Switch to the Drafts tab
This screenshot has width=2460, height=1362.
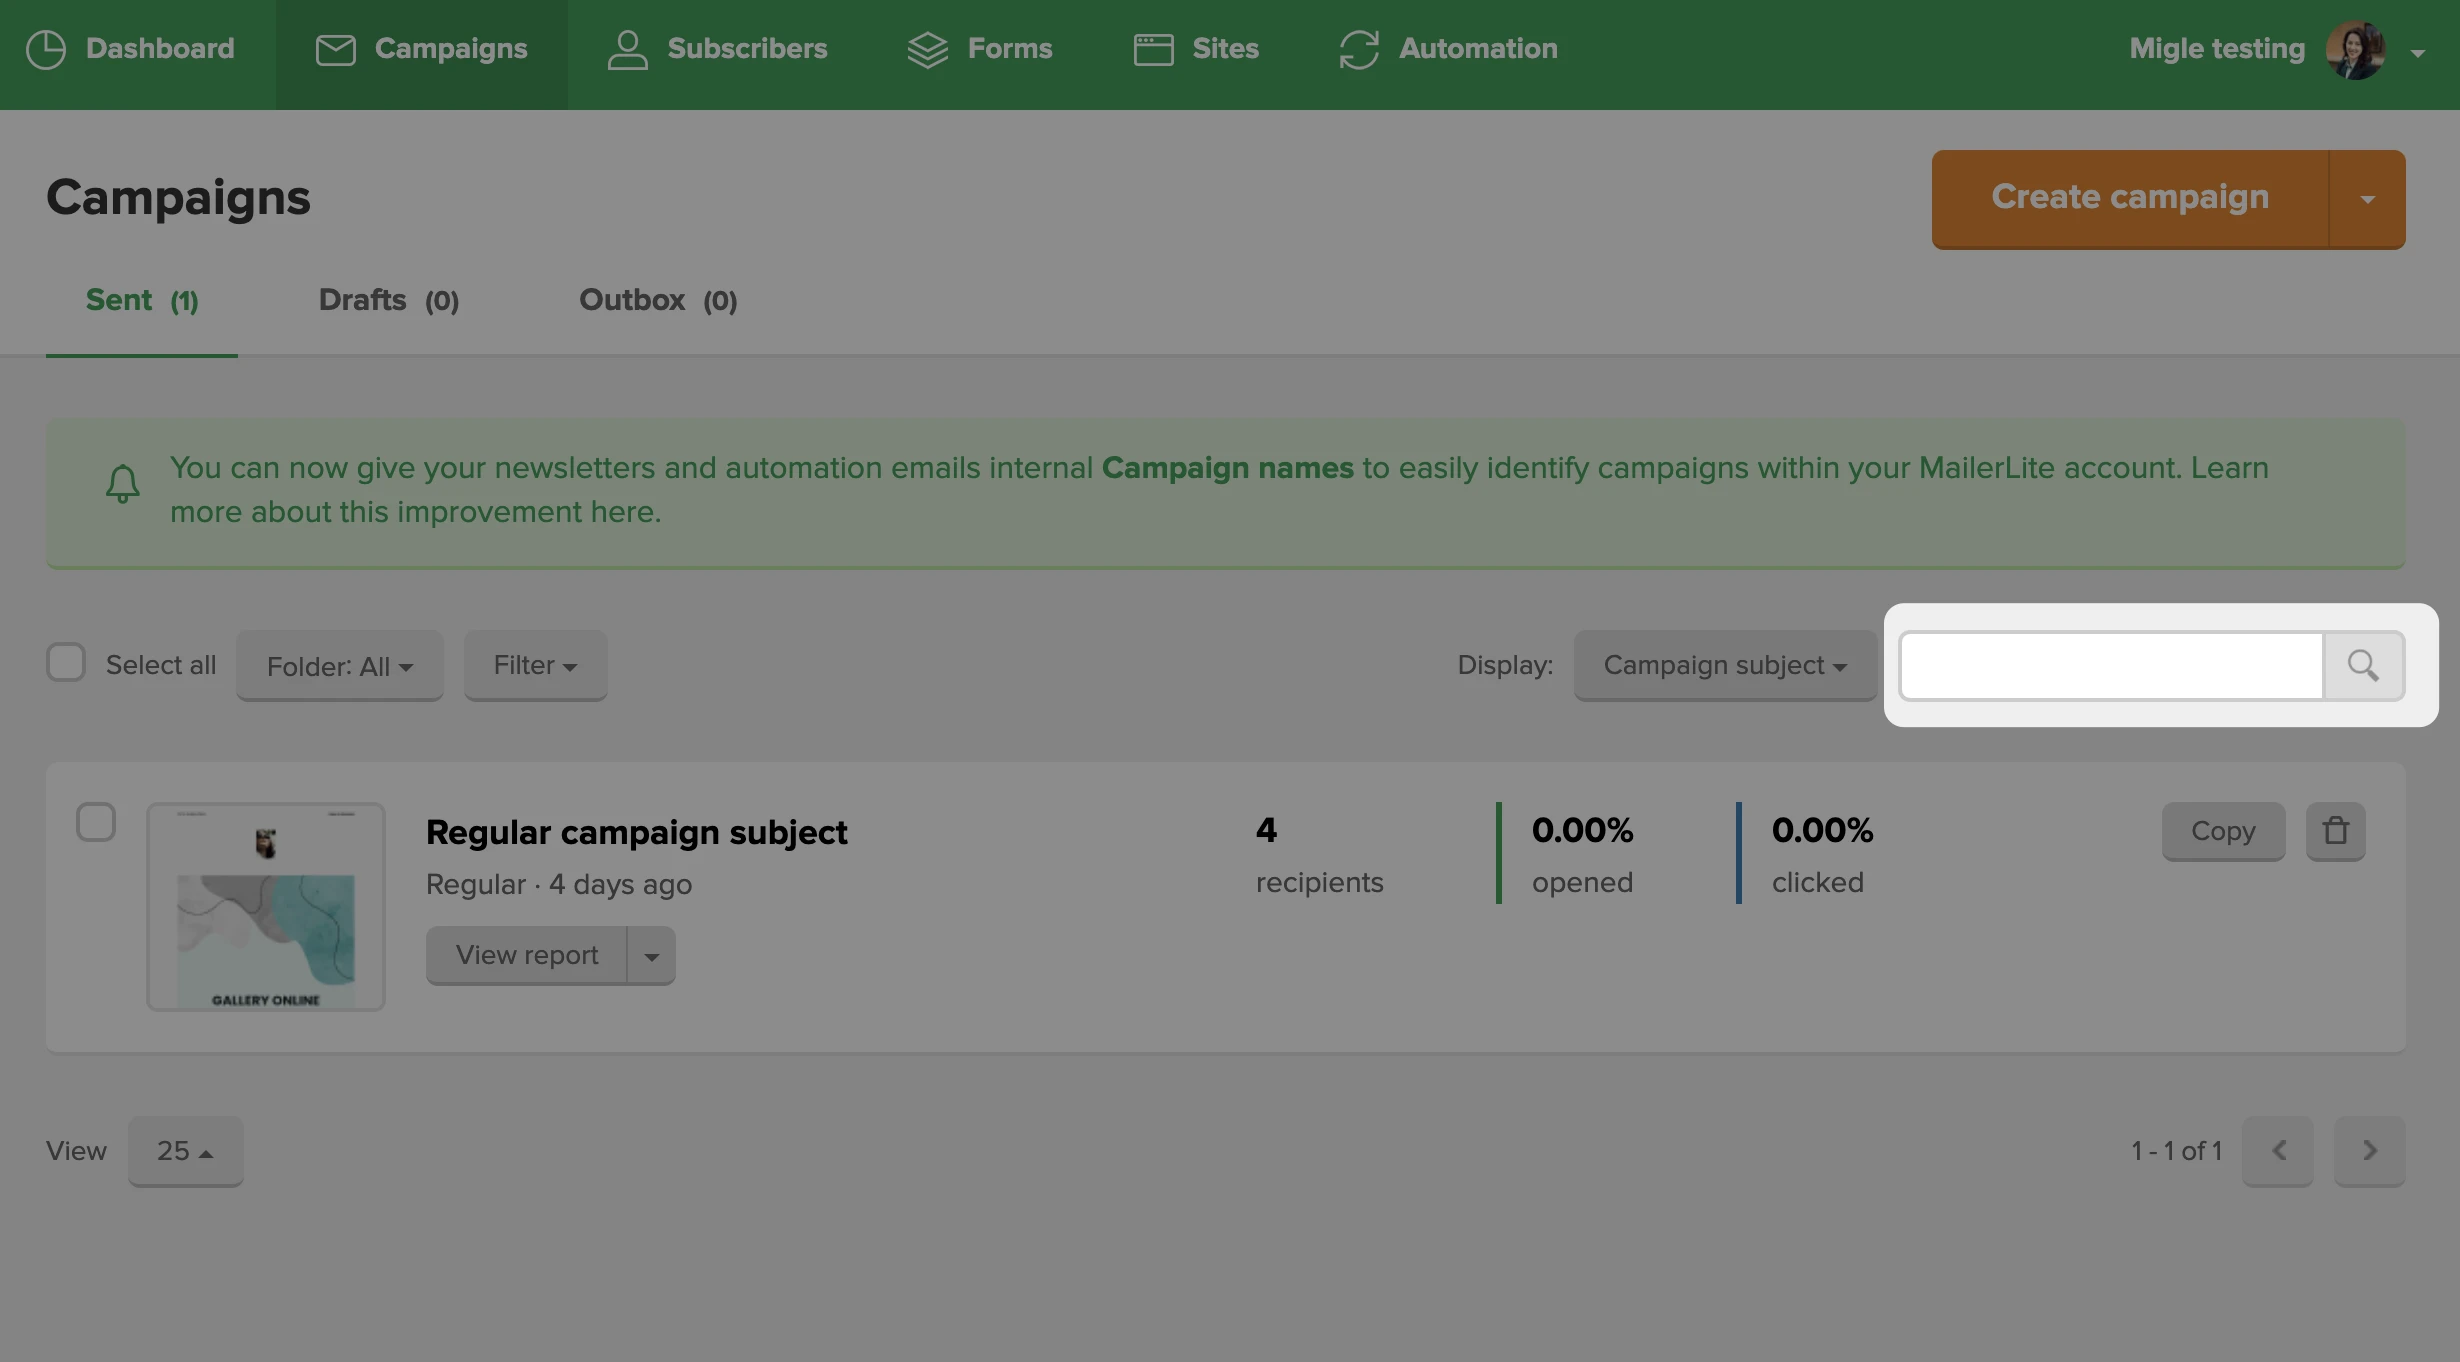pyautogui.click(x=388, y=300)
